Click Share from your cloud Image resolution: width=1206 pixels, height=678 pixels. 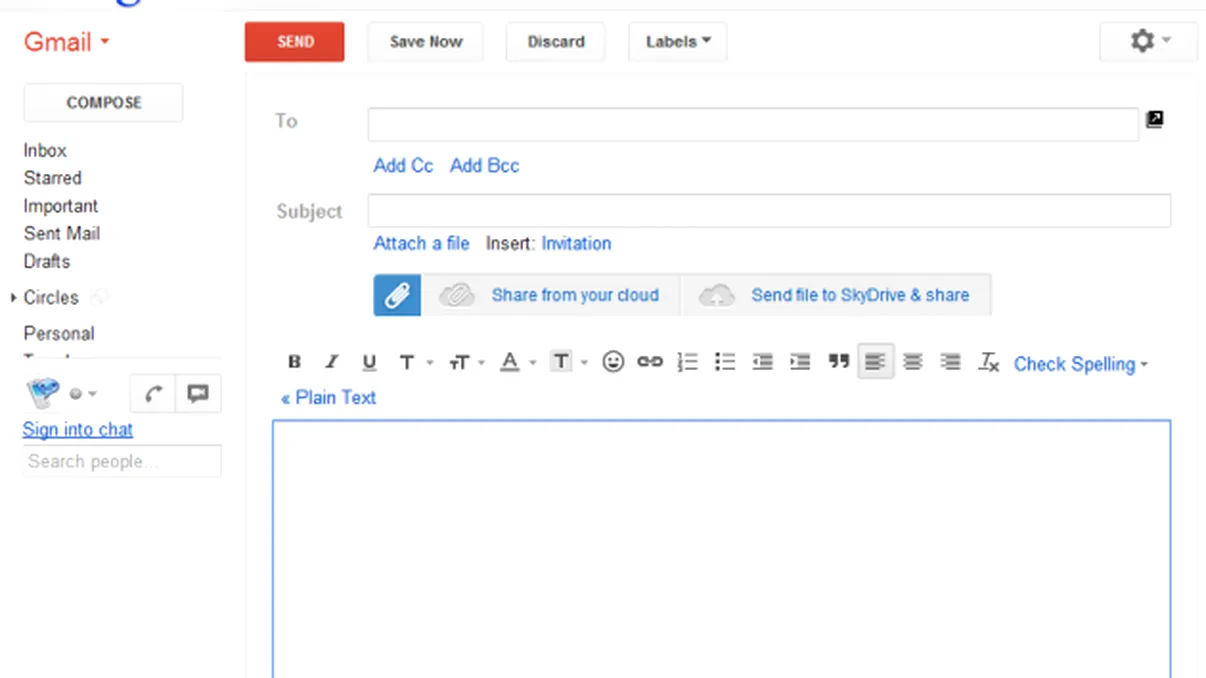click(x=551, y=295)
